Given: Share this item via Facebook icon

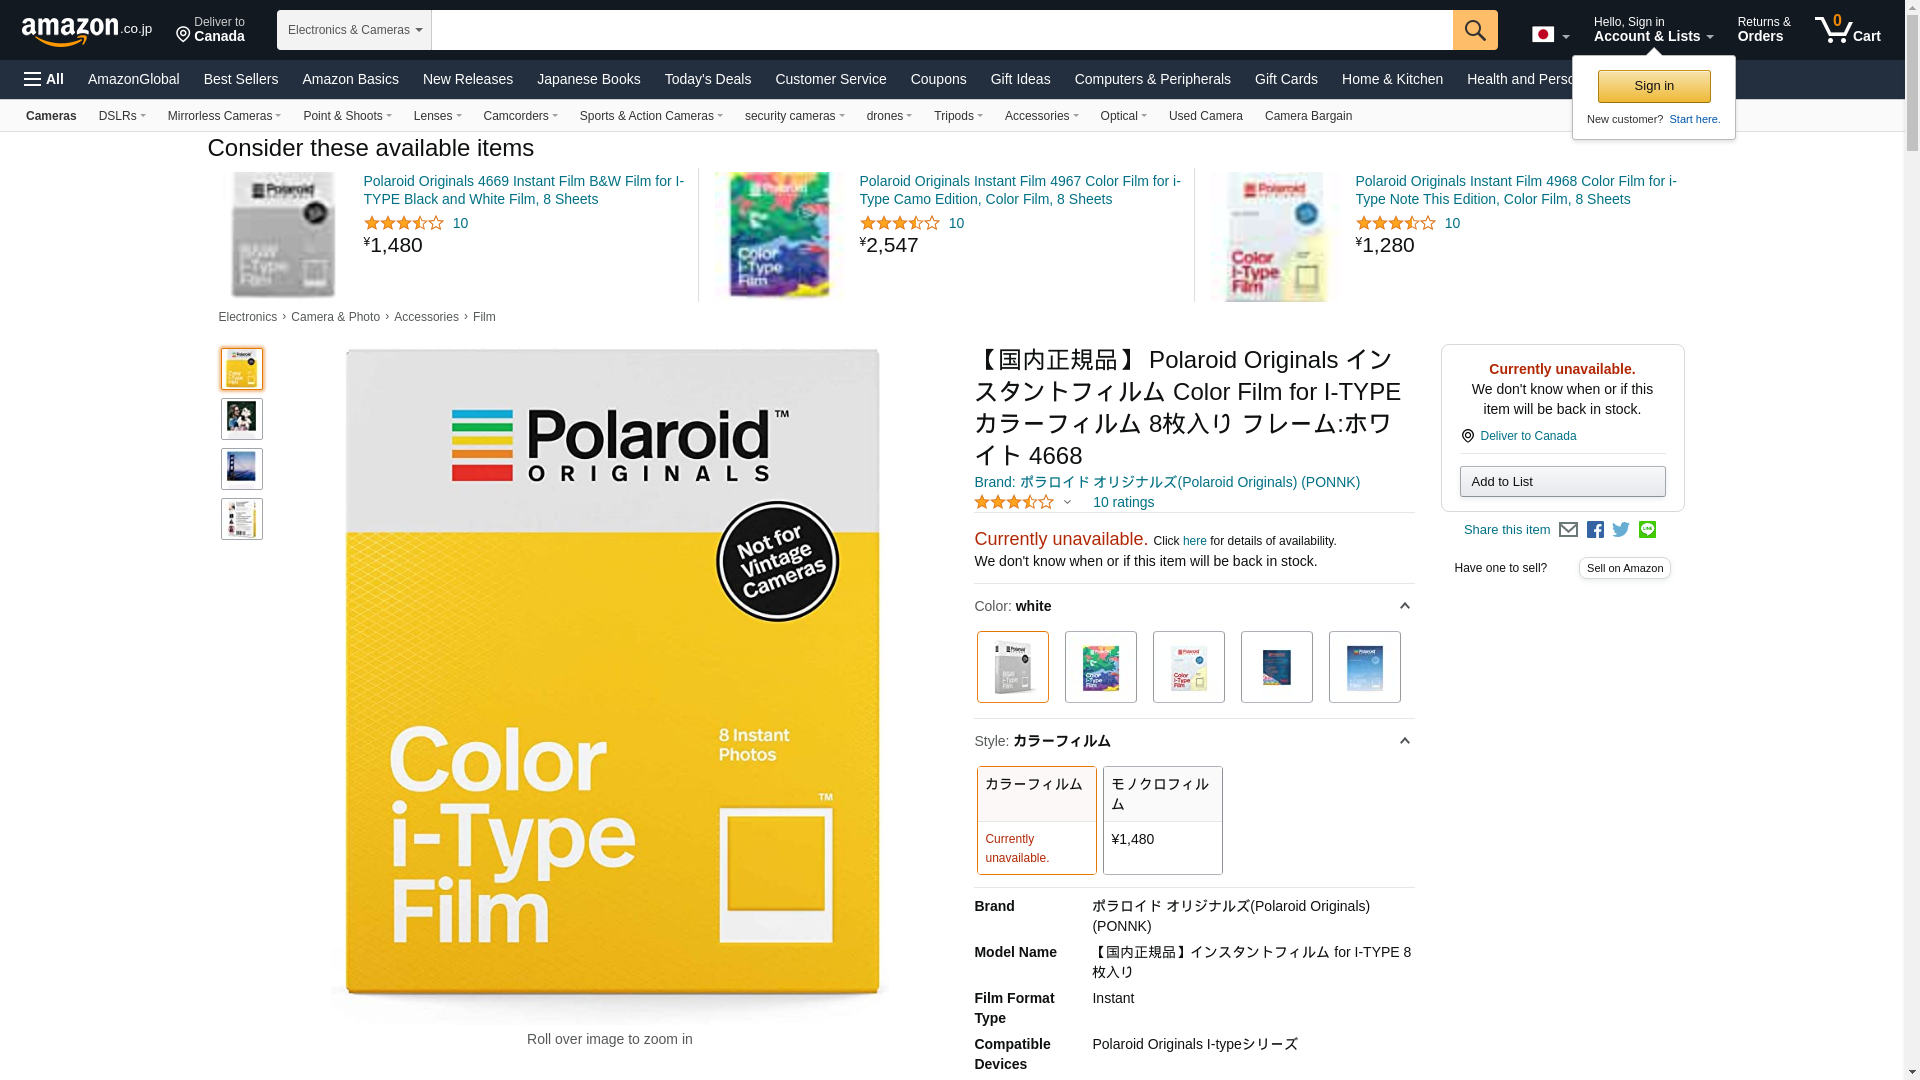Looking at the screenshot, I should tap(1595, 530).
